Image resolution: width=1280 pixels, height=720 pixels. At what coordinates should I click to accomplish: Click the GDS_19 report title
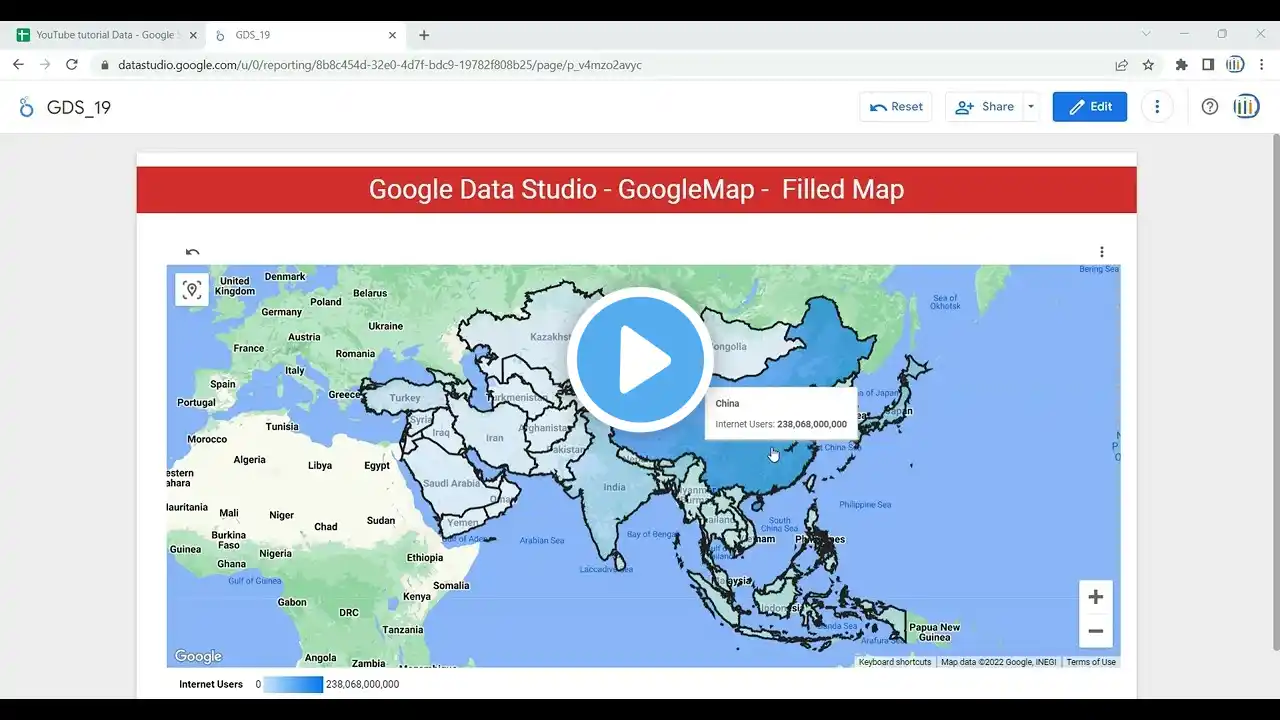[79, 108]
